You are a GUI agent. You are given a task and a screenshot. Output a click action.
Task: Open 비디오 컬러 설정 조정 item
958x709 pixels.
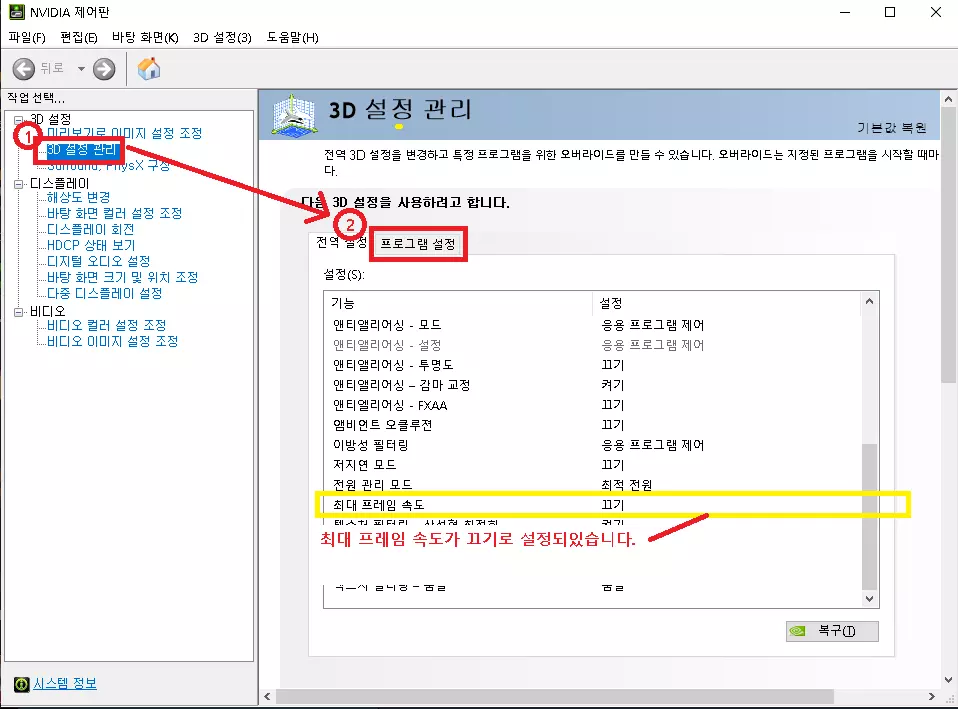(x=106, y=325)
